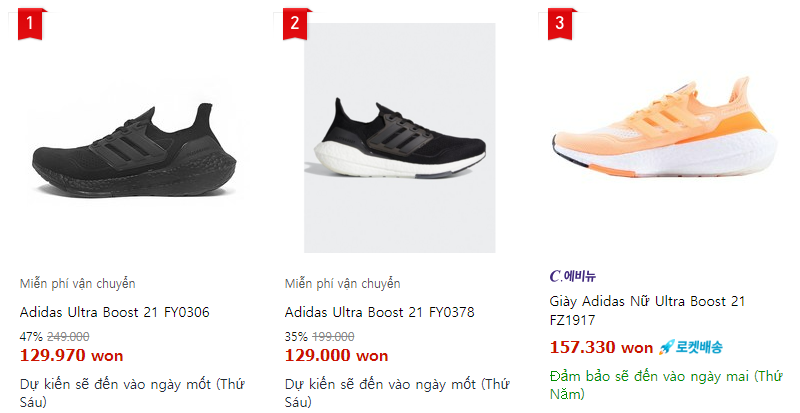
Task: Open the orange Ultra Boost shoe image
Action: 665,138
